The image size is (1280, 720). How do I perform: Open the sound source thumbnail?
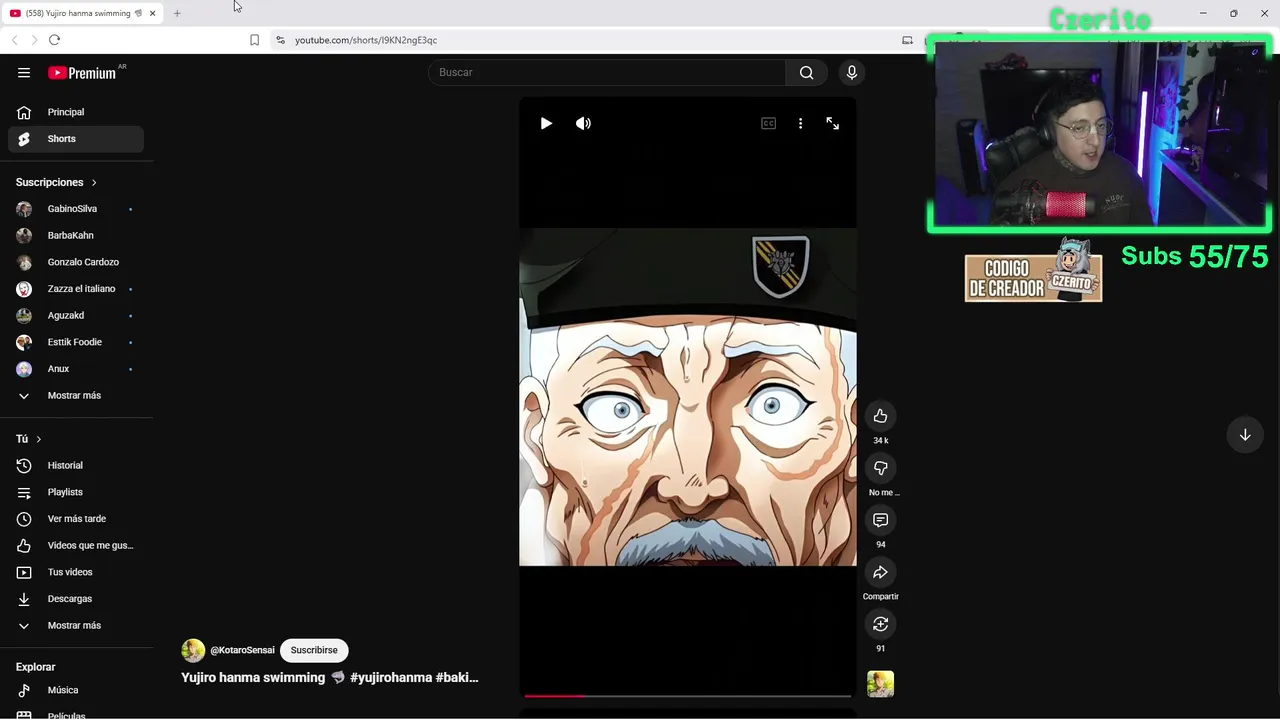880,684
